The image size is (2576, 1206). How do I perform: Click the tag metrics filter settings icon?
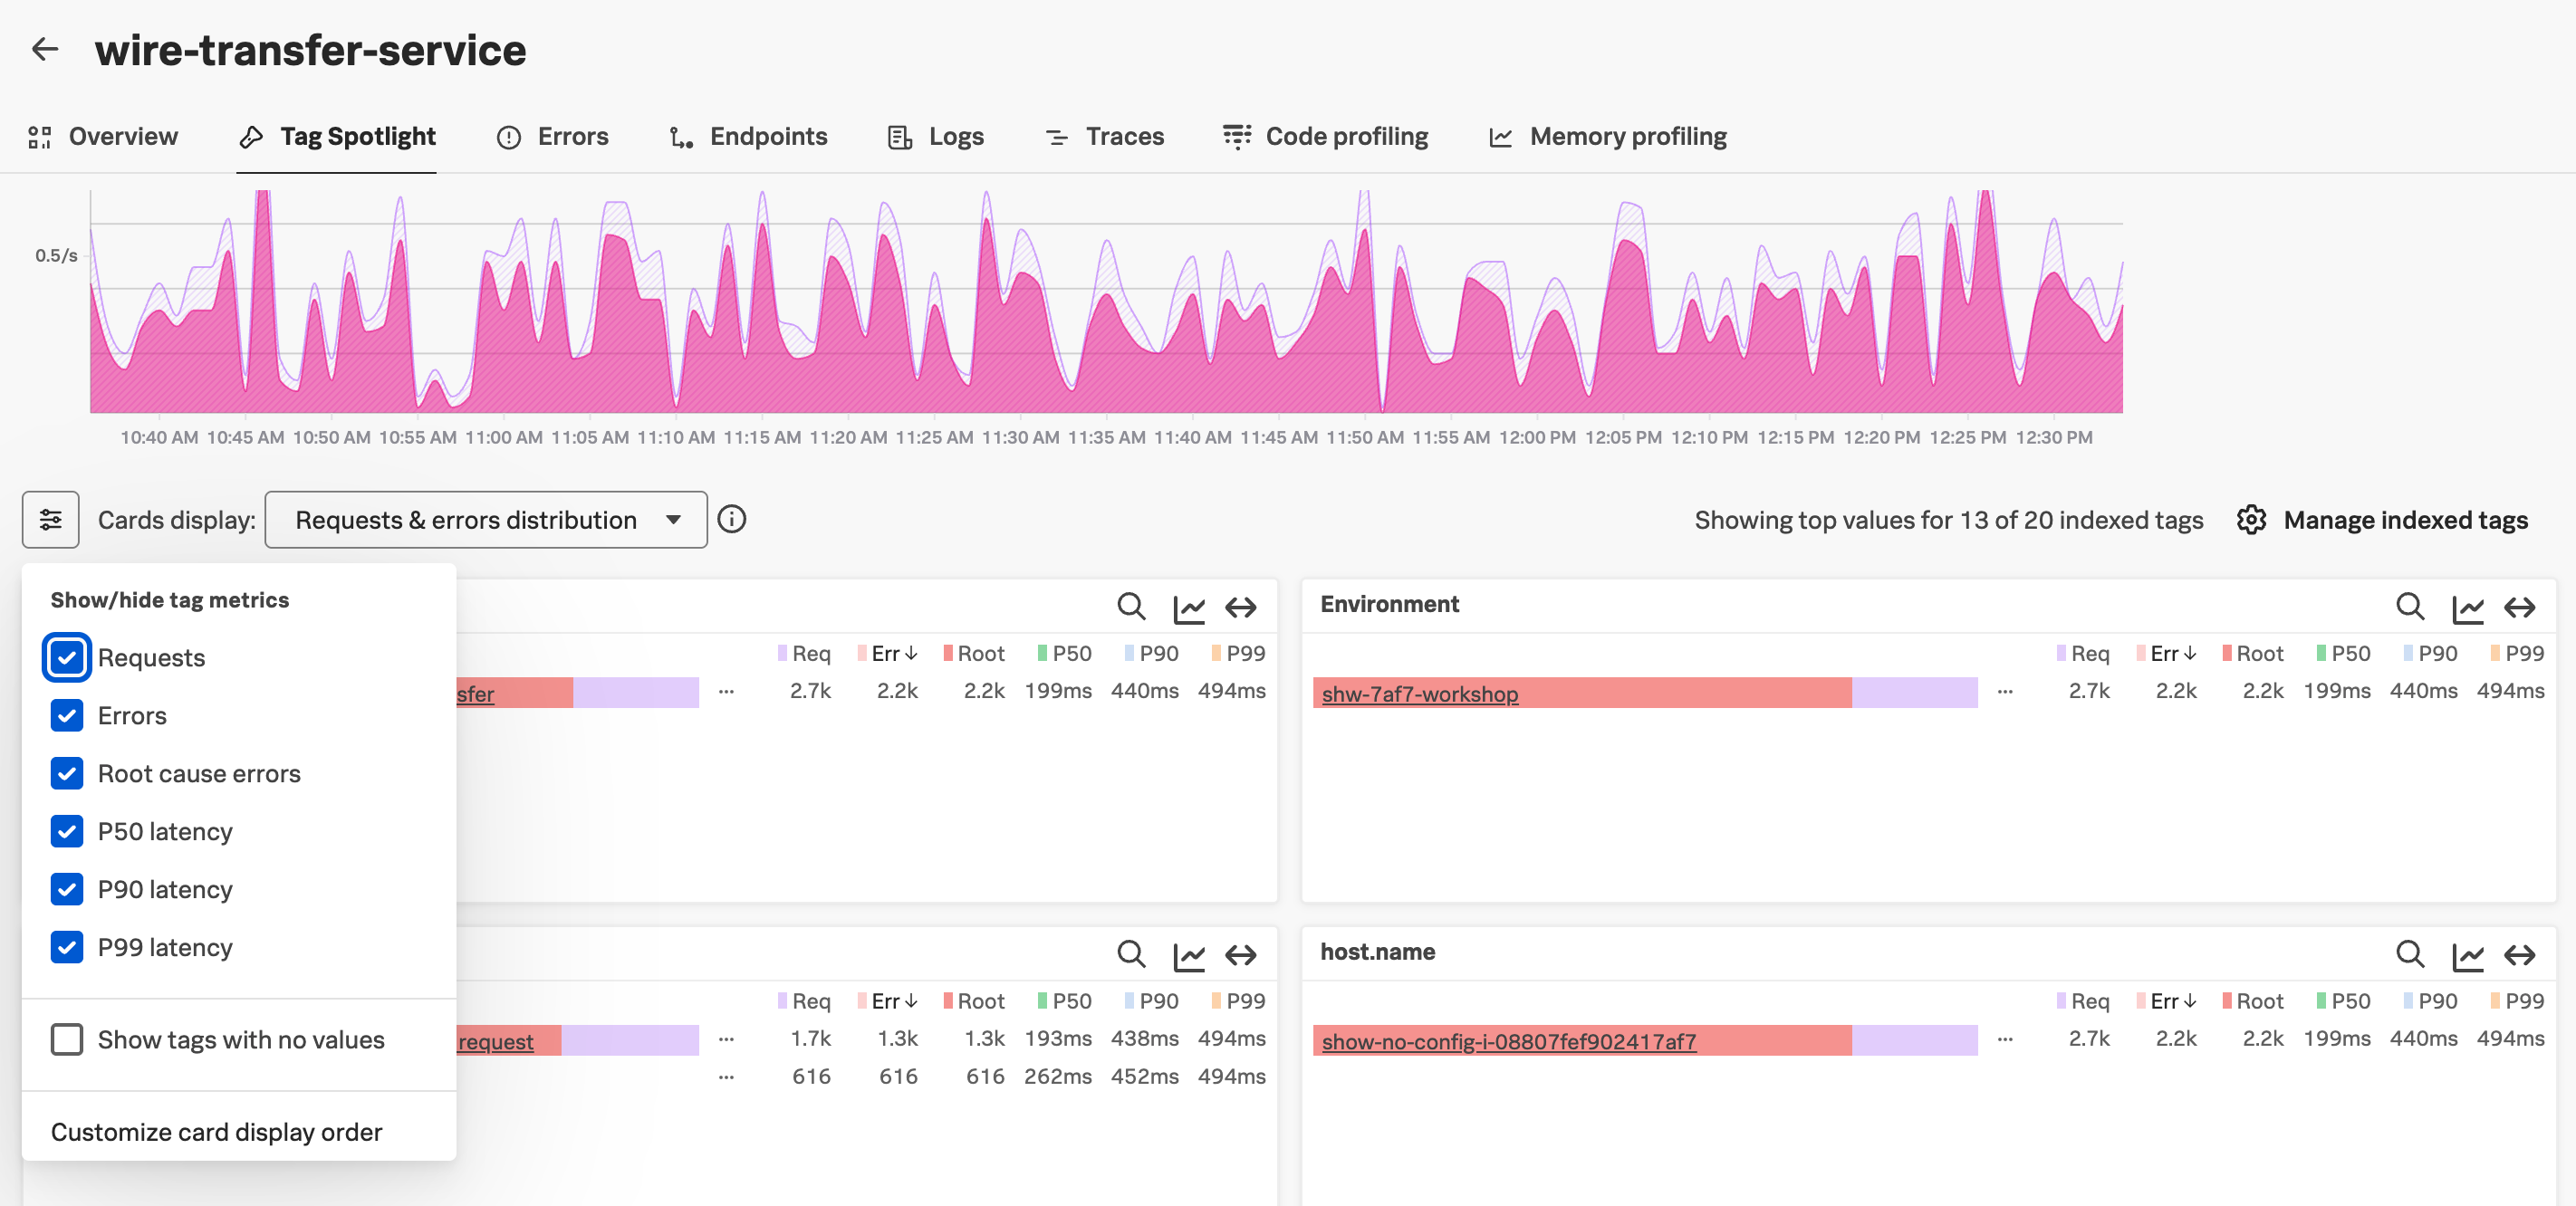[x=51, y=520]
